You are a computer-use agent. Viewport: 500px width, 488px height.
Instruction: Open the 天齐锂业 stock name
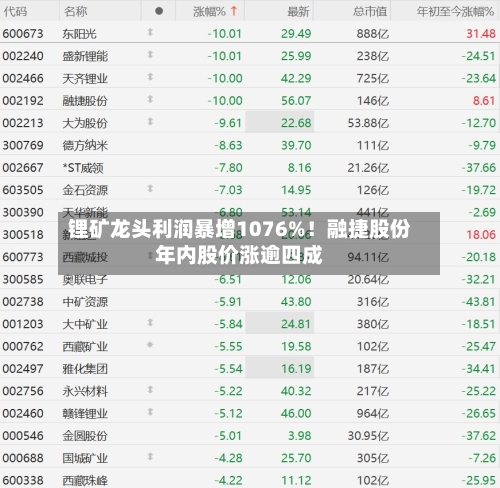[x=85, y=78]
